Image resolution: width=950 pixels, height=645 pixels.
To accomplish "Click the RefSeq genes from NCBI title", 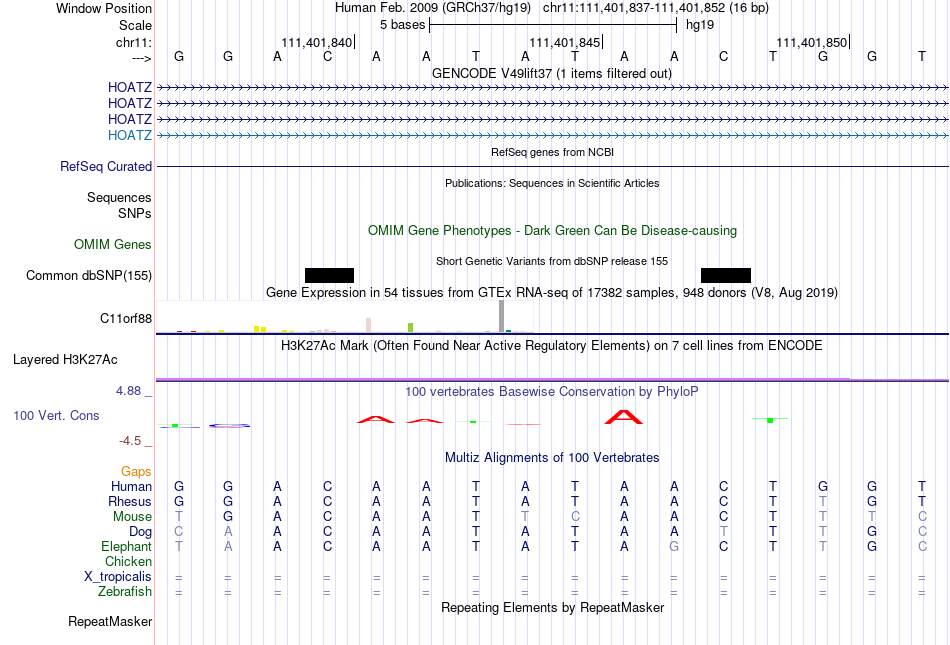I will (x=552, y=152).
